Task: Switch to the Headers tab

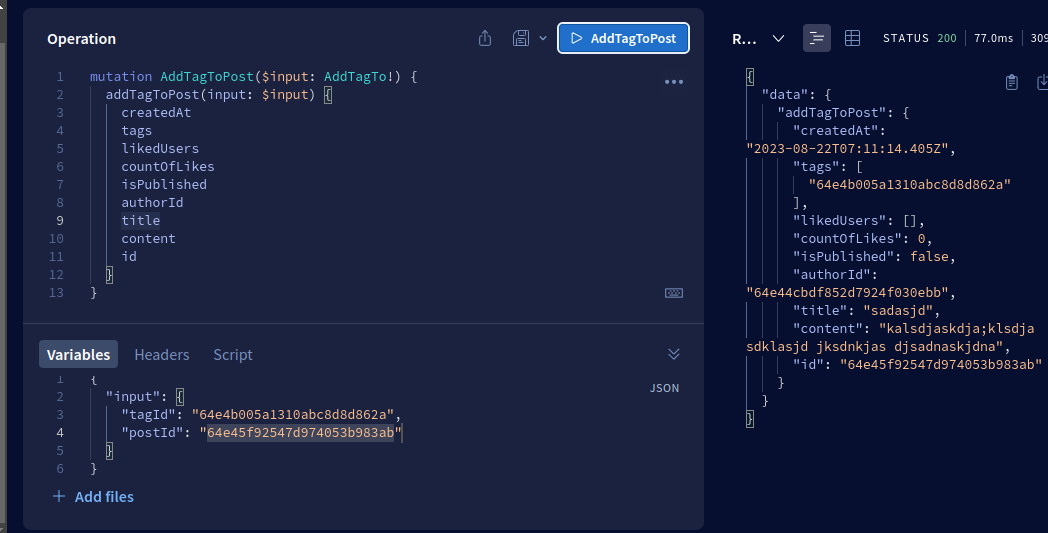Action: tap(162, 354)
